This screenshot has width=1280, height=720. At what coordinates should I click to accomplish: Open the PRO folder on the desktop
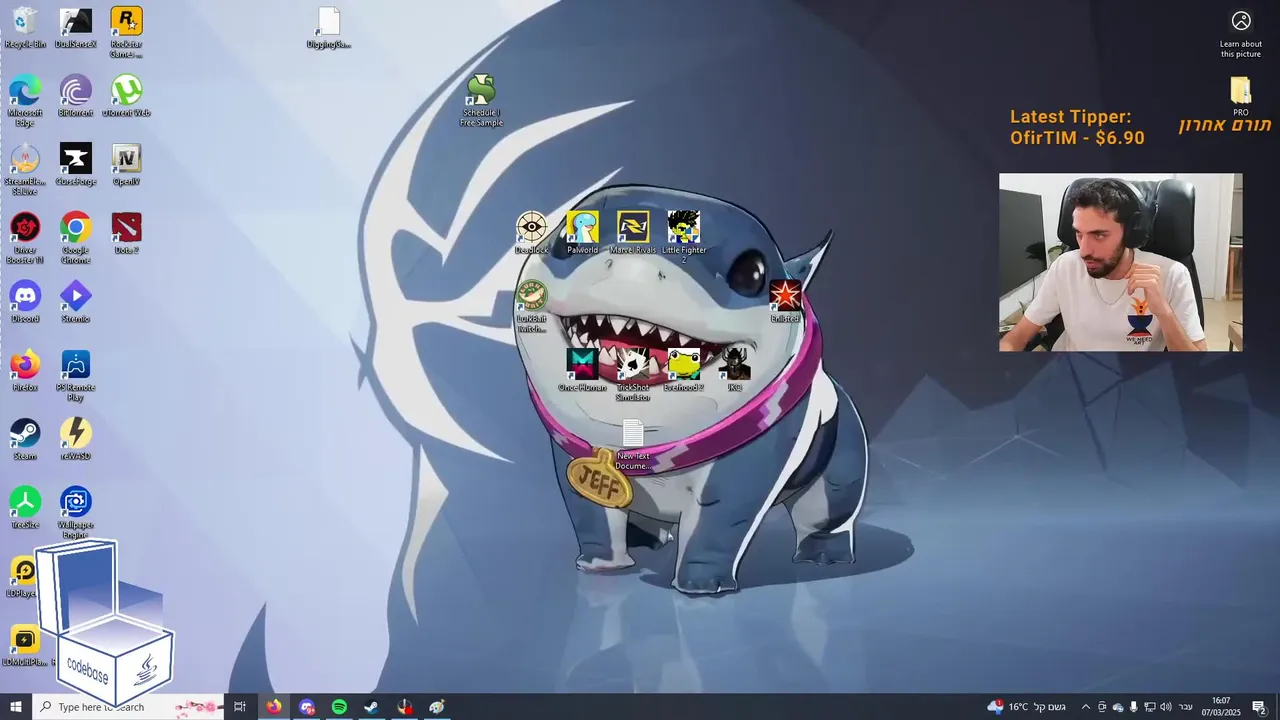(1241, 97)
